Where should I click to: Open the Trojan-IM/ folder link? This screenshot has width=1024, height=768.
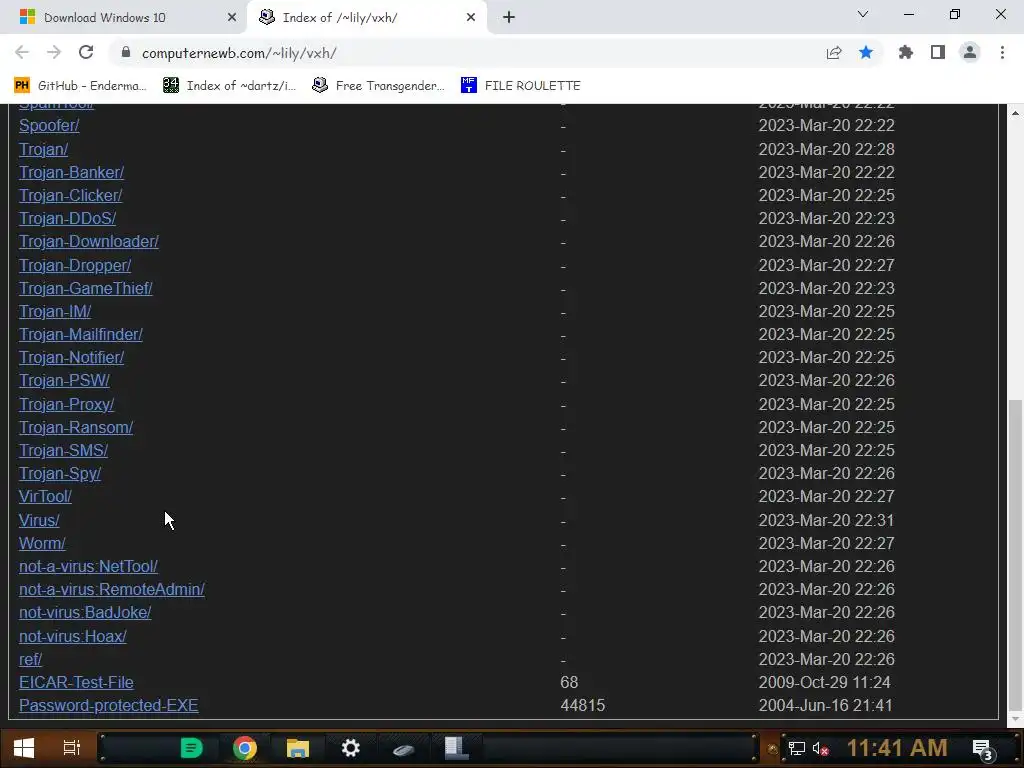(x=55, y=312)
